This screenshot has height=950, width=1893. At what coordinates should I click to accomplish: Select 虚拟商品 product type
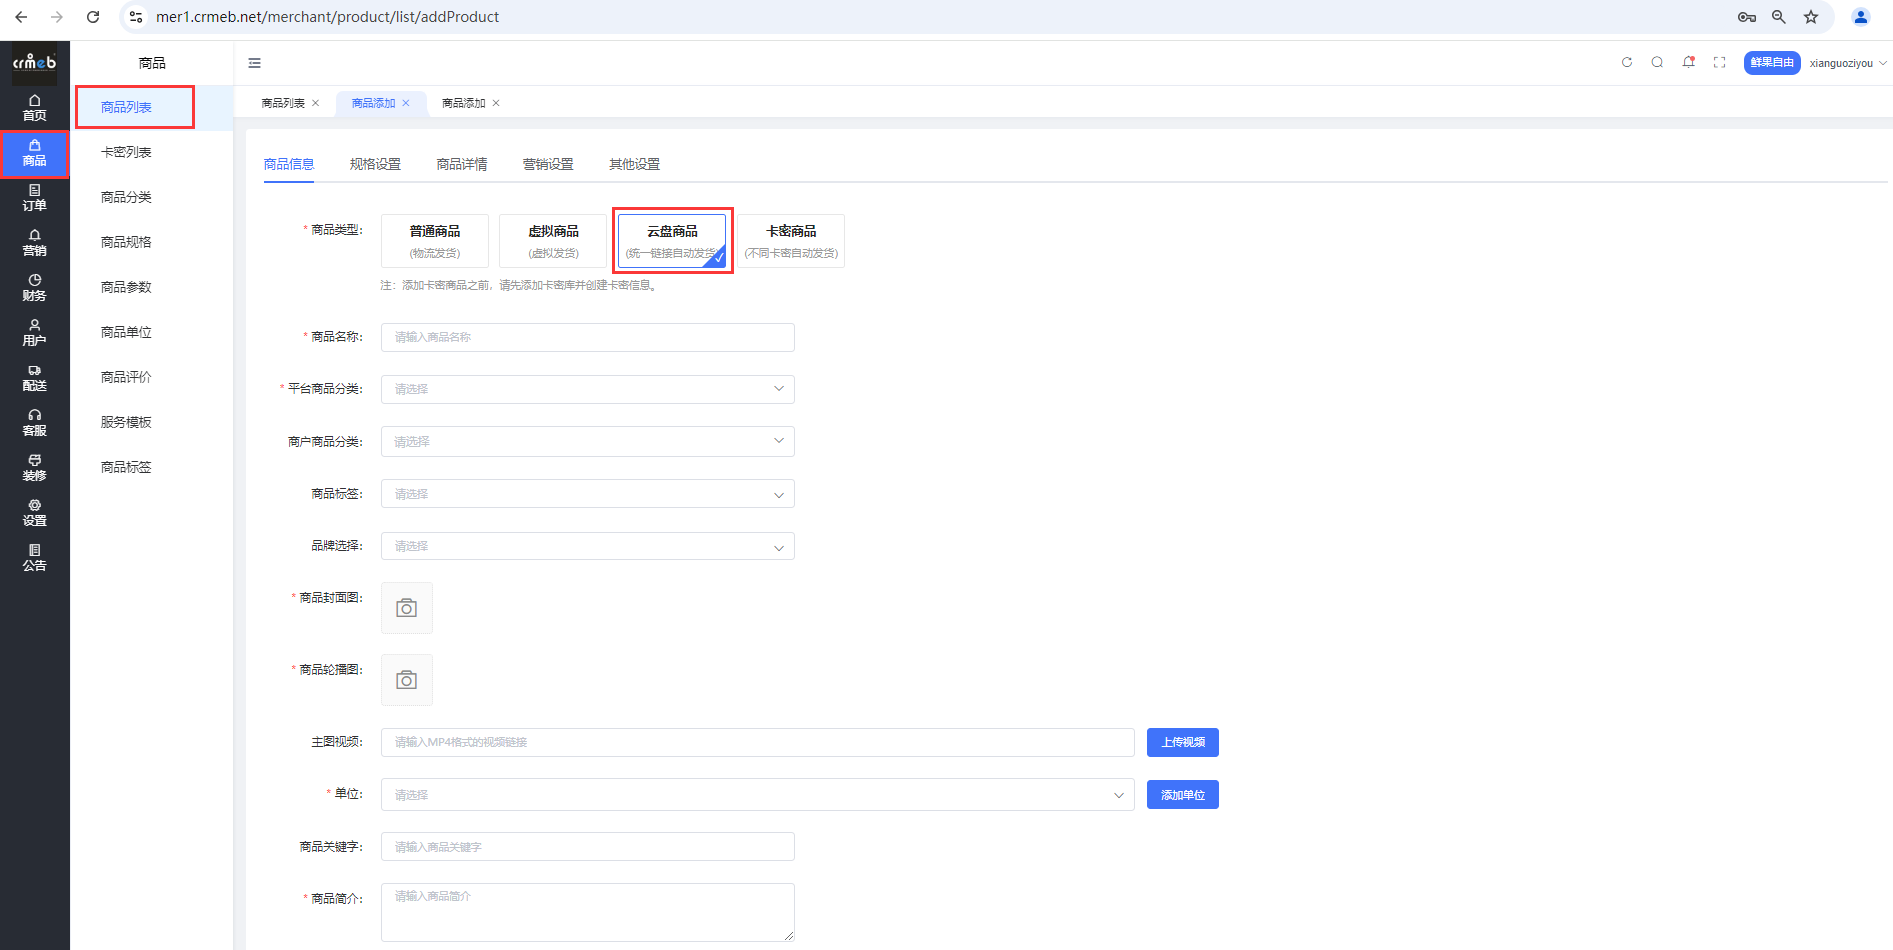[x=553, y=241]
